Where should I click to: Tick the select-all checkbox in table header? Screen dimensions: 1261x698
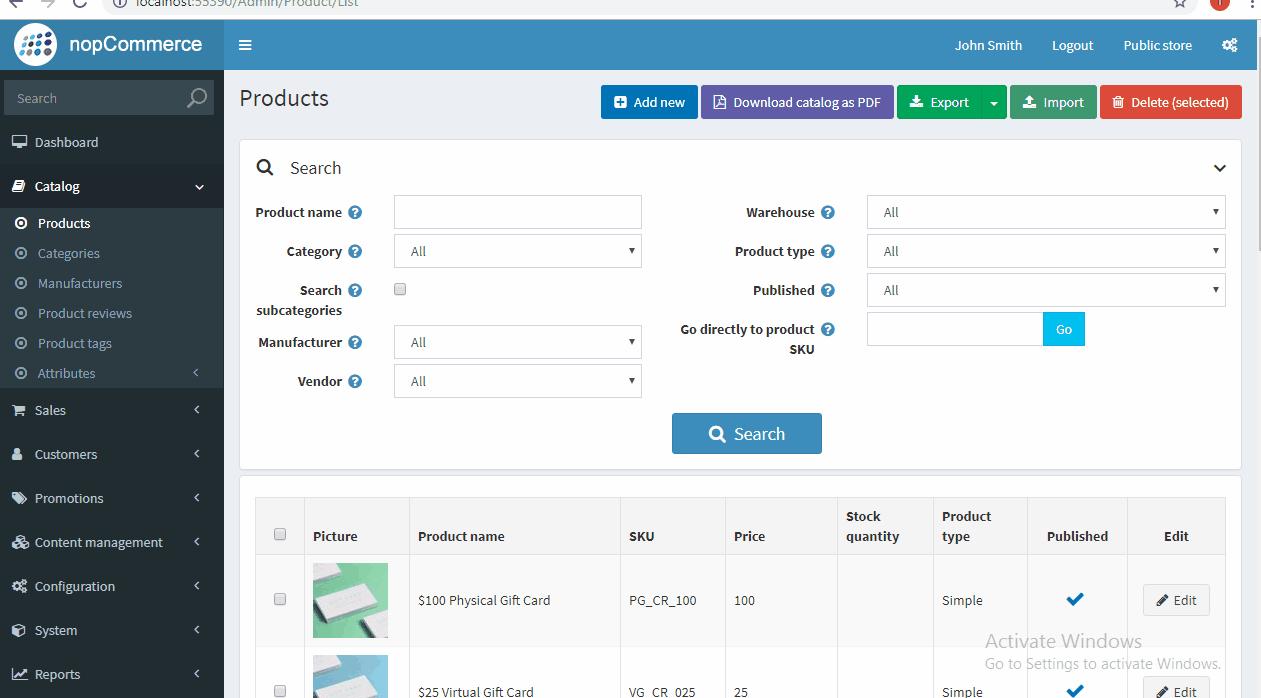(x=280, y=534)
